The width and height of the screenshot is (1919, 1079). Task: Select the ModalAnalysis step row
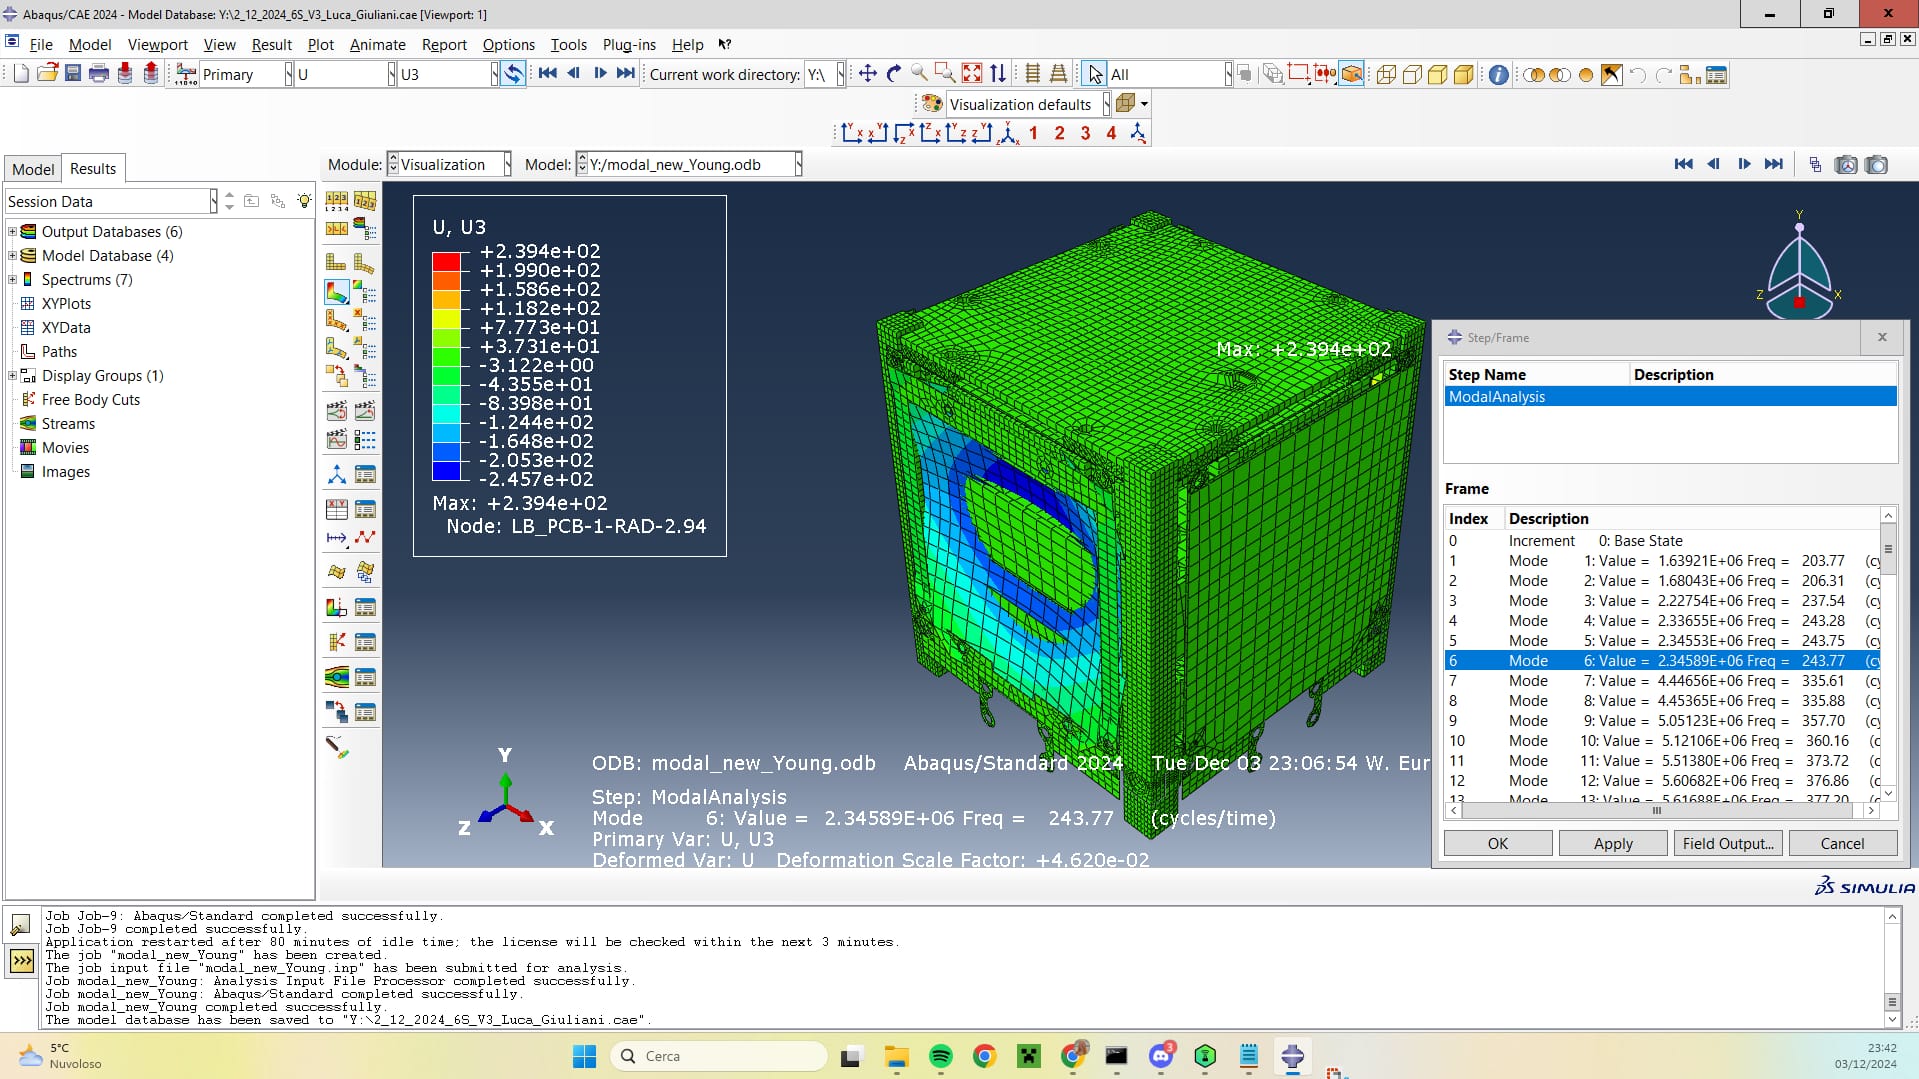pos(1670,397)
